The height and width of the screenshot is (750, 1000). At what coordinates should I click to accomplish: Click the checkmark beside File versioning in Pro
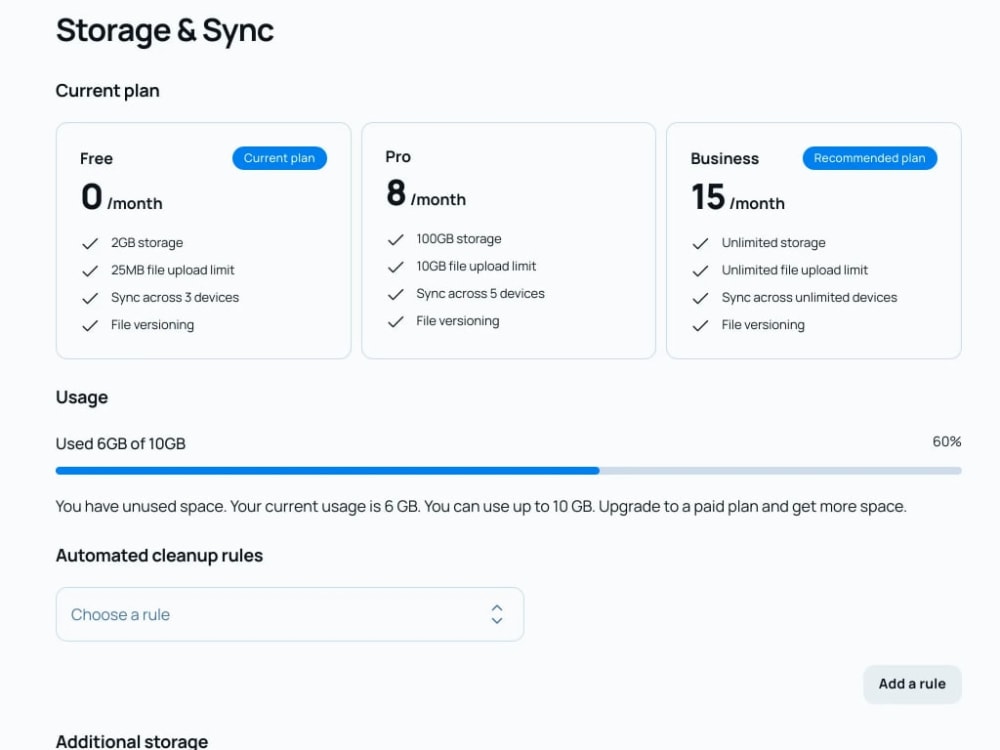(x=396, y=321)
